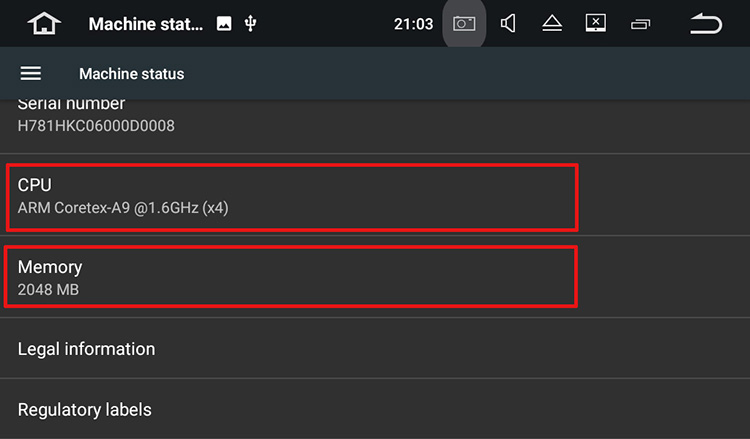
Task: Go back using the return arrow
Action: coord(705,24)
